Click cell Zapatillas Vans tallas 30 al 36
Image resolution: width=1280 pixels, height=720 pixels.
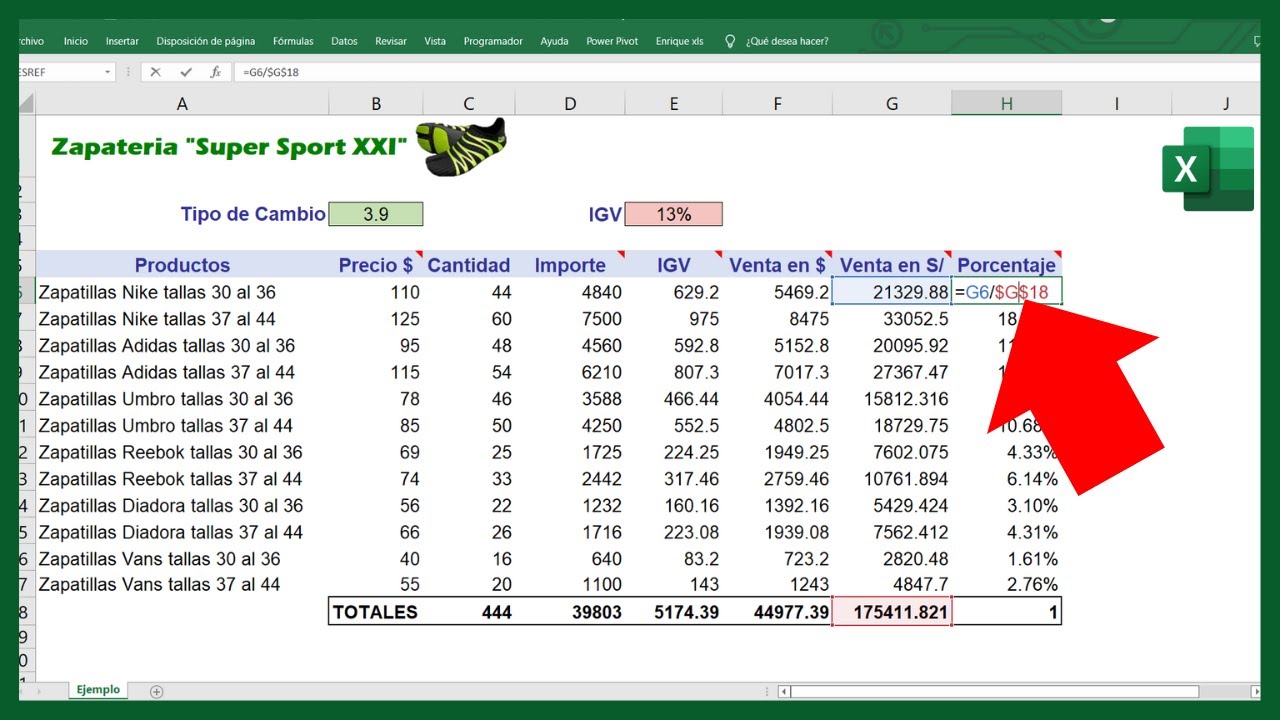pyautogui.click(x=182, y=559)
